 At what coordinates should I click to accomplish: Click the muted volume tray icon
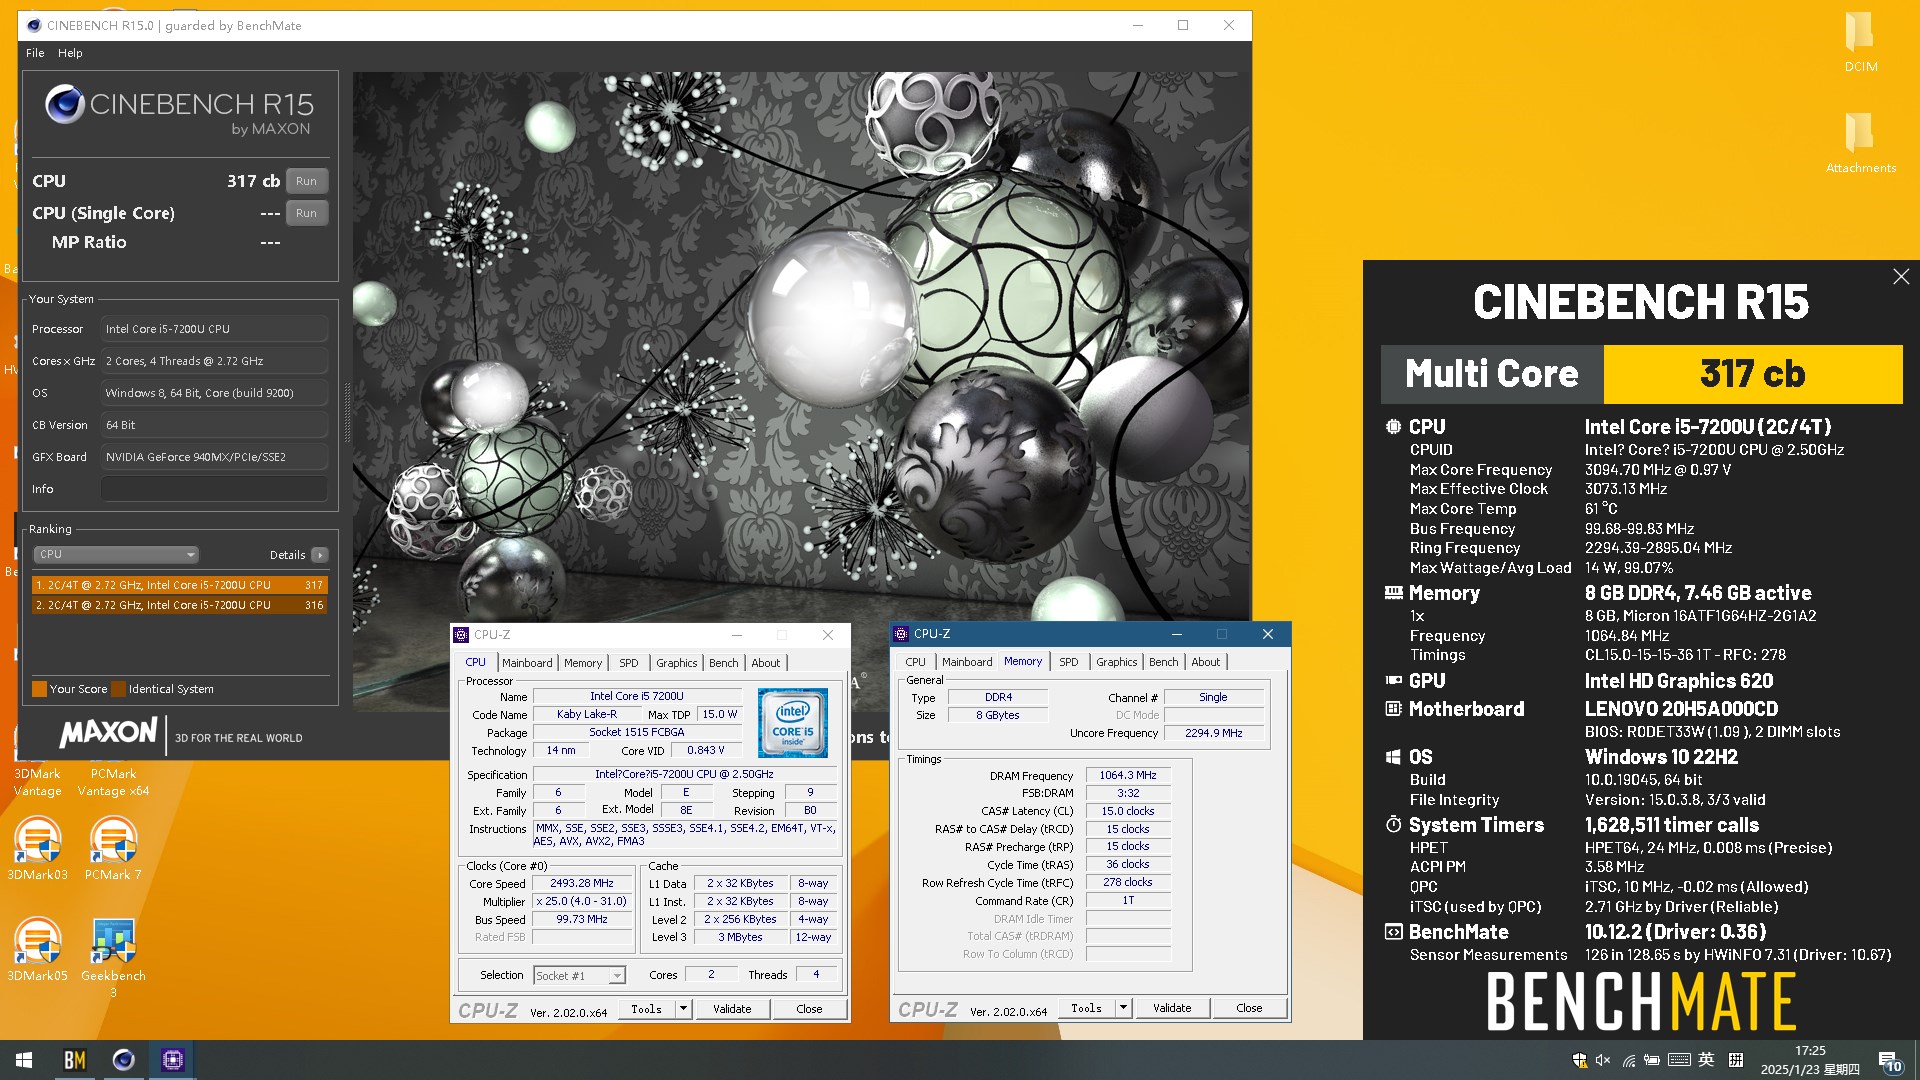(x=1603, y=1060)
